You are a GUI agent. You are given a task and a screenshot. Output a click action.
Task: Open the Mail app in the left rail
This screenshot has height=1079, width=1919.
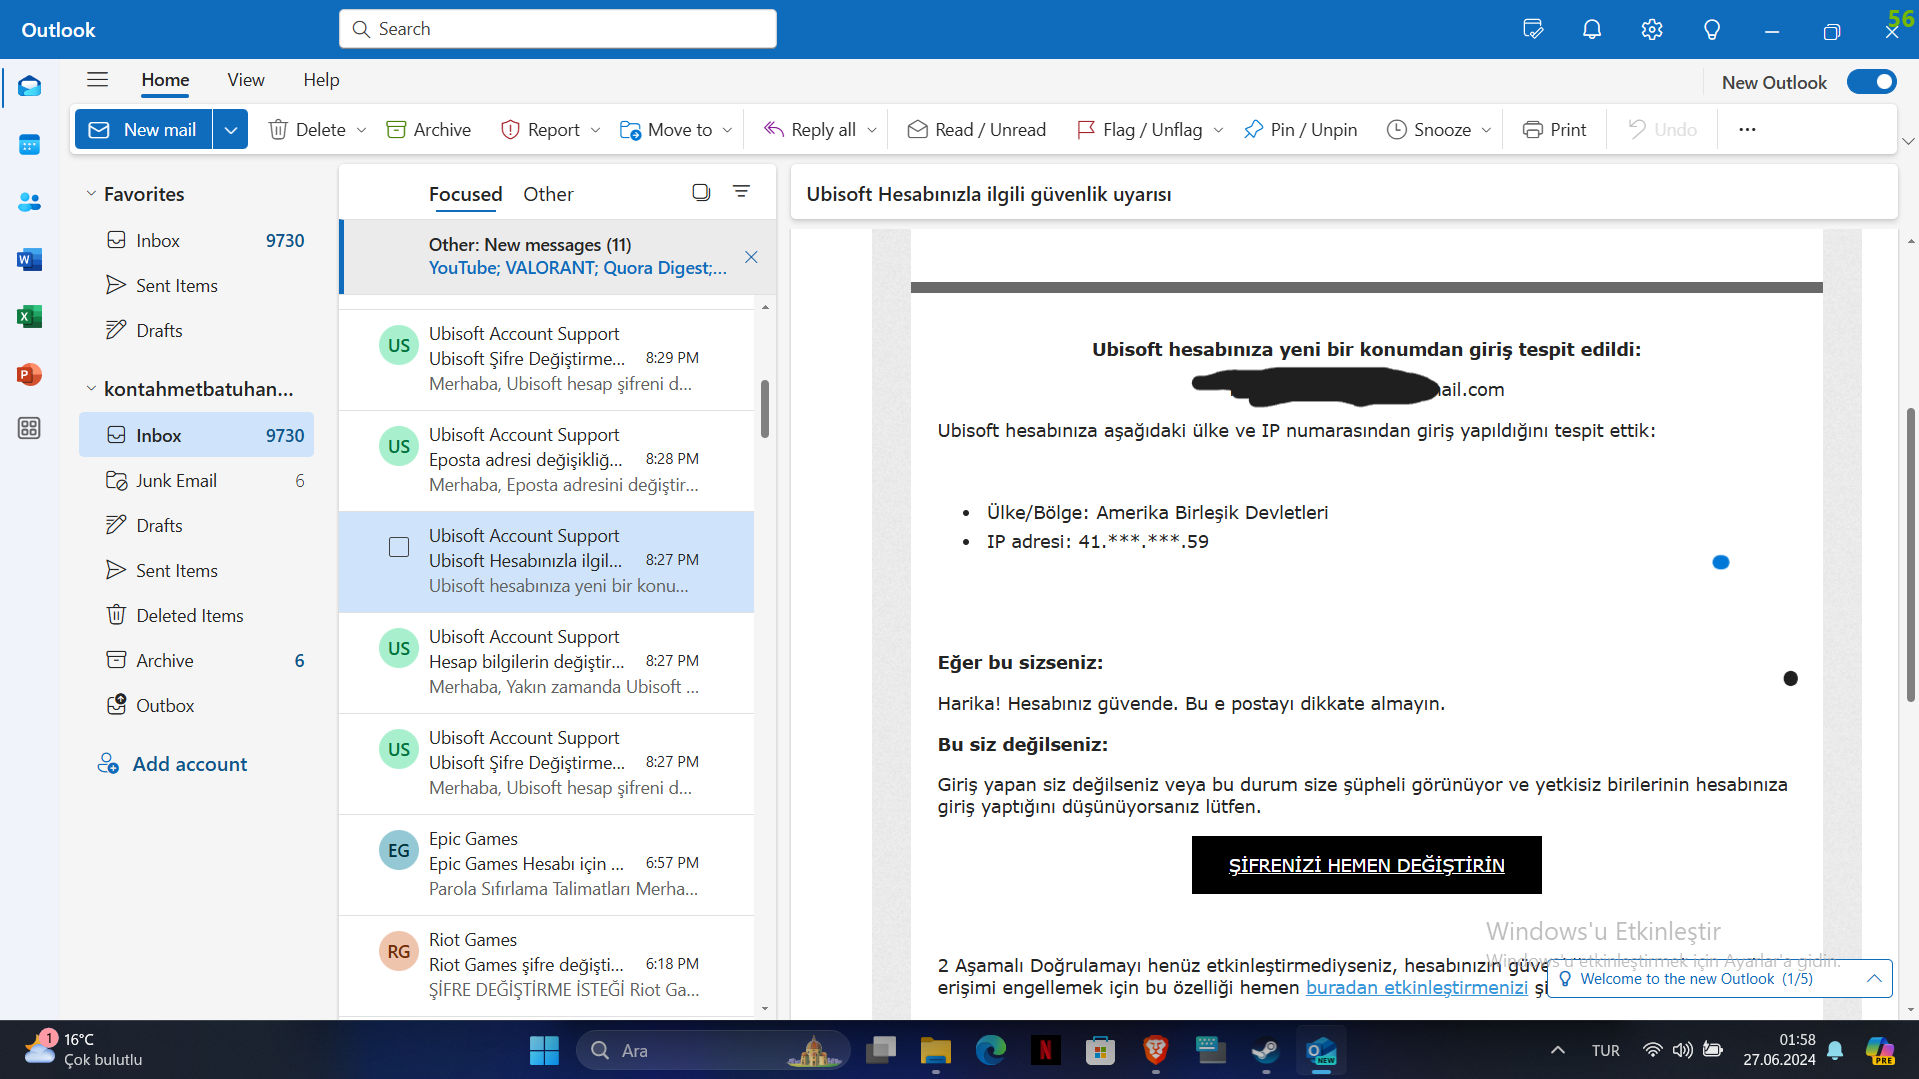click(x=29, y=87)
